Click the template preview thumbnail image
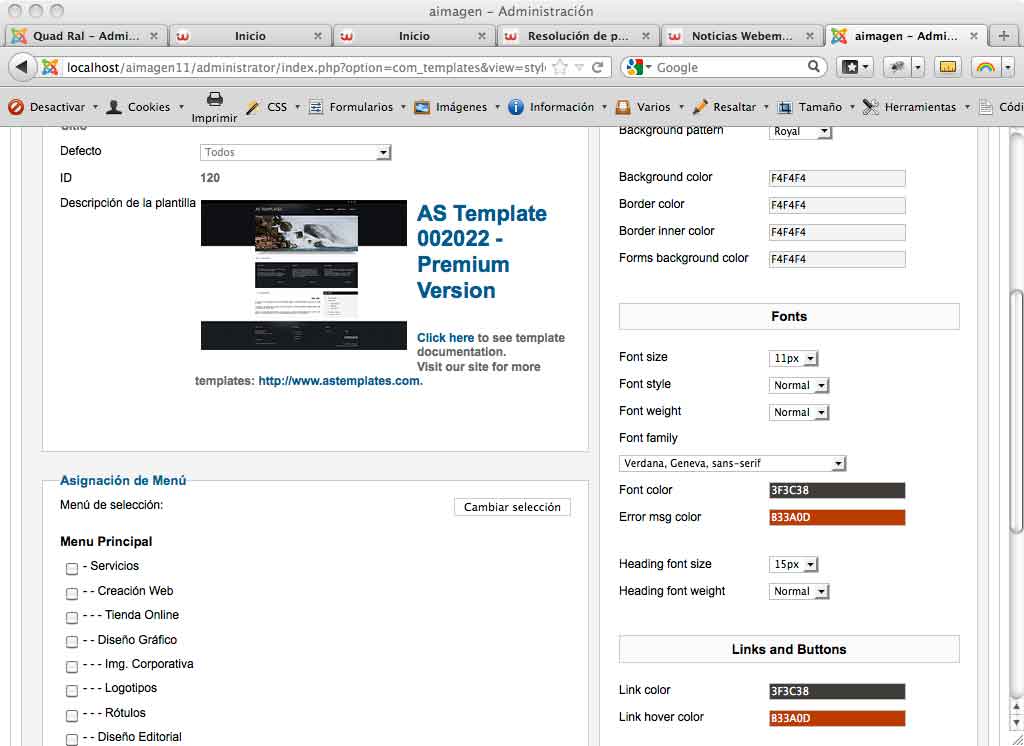The height and width of the screenshot is (746, 1024). point(304,274)
